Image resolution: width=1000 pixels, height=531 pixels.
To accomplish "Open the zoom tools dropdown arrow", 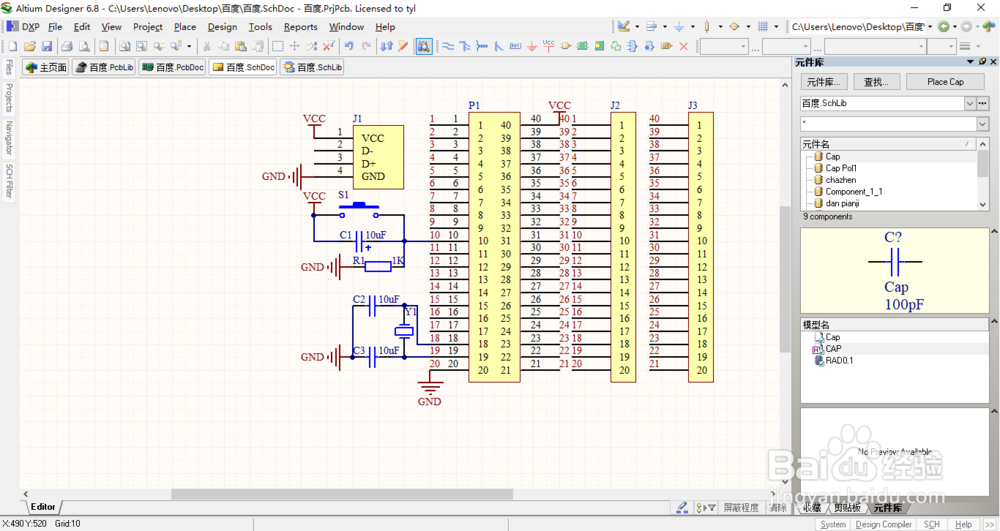I will click(189, 46).
